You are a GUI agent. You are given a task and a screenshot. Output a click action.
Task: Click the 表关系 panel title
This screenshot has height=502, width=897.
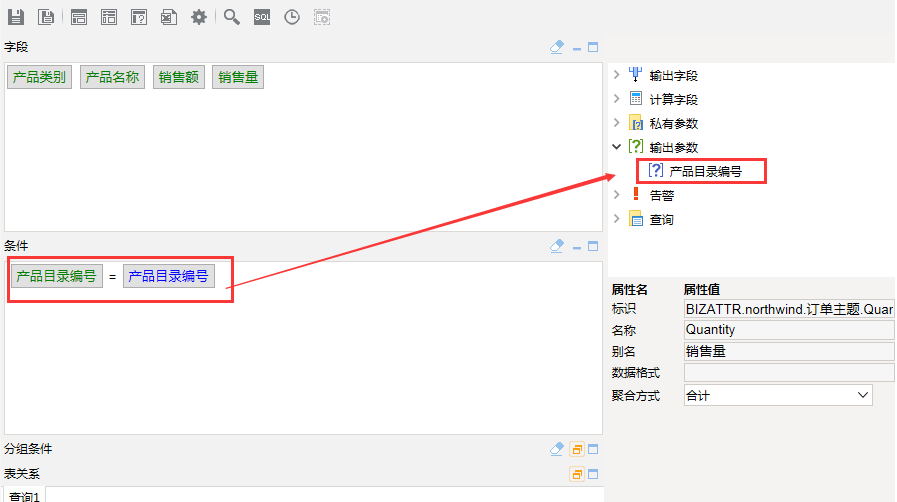(22, 474)
